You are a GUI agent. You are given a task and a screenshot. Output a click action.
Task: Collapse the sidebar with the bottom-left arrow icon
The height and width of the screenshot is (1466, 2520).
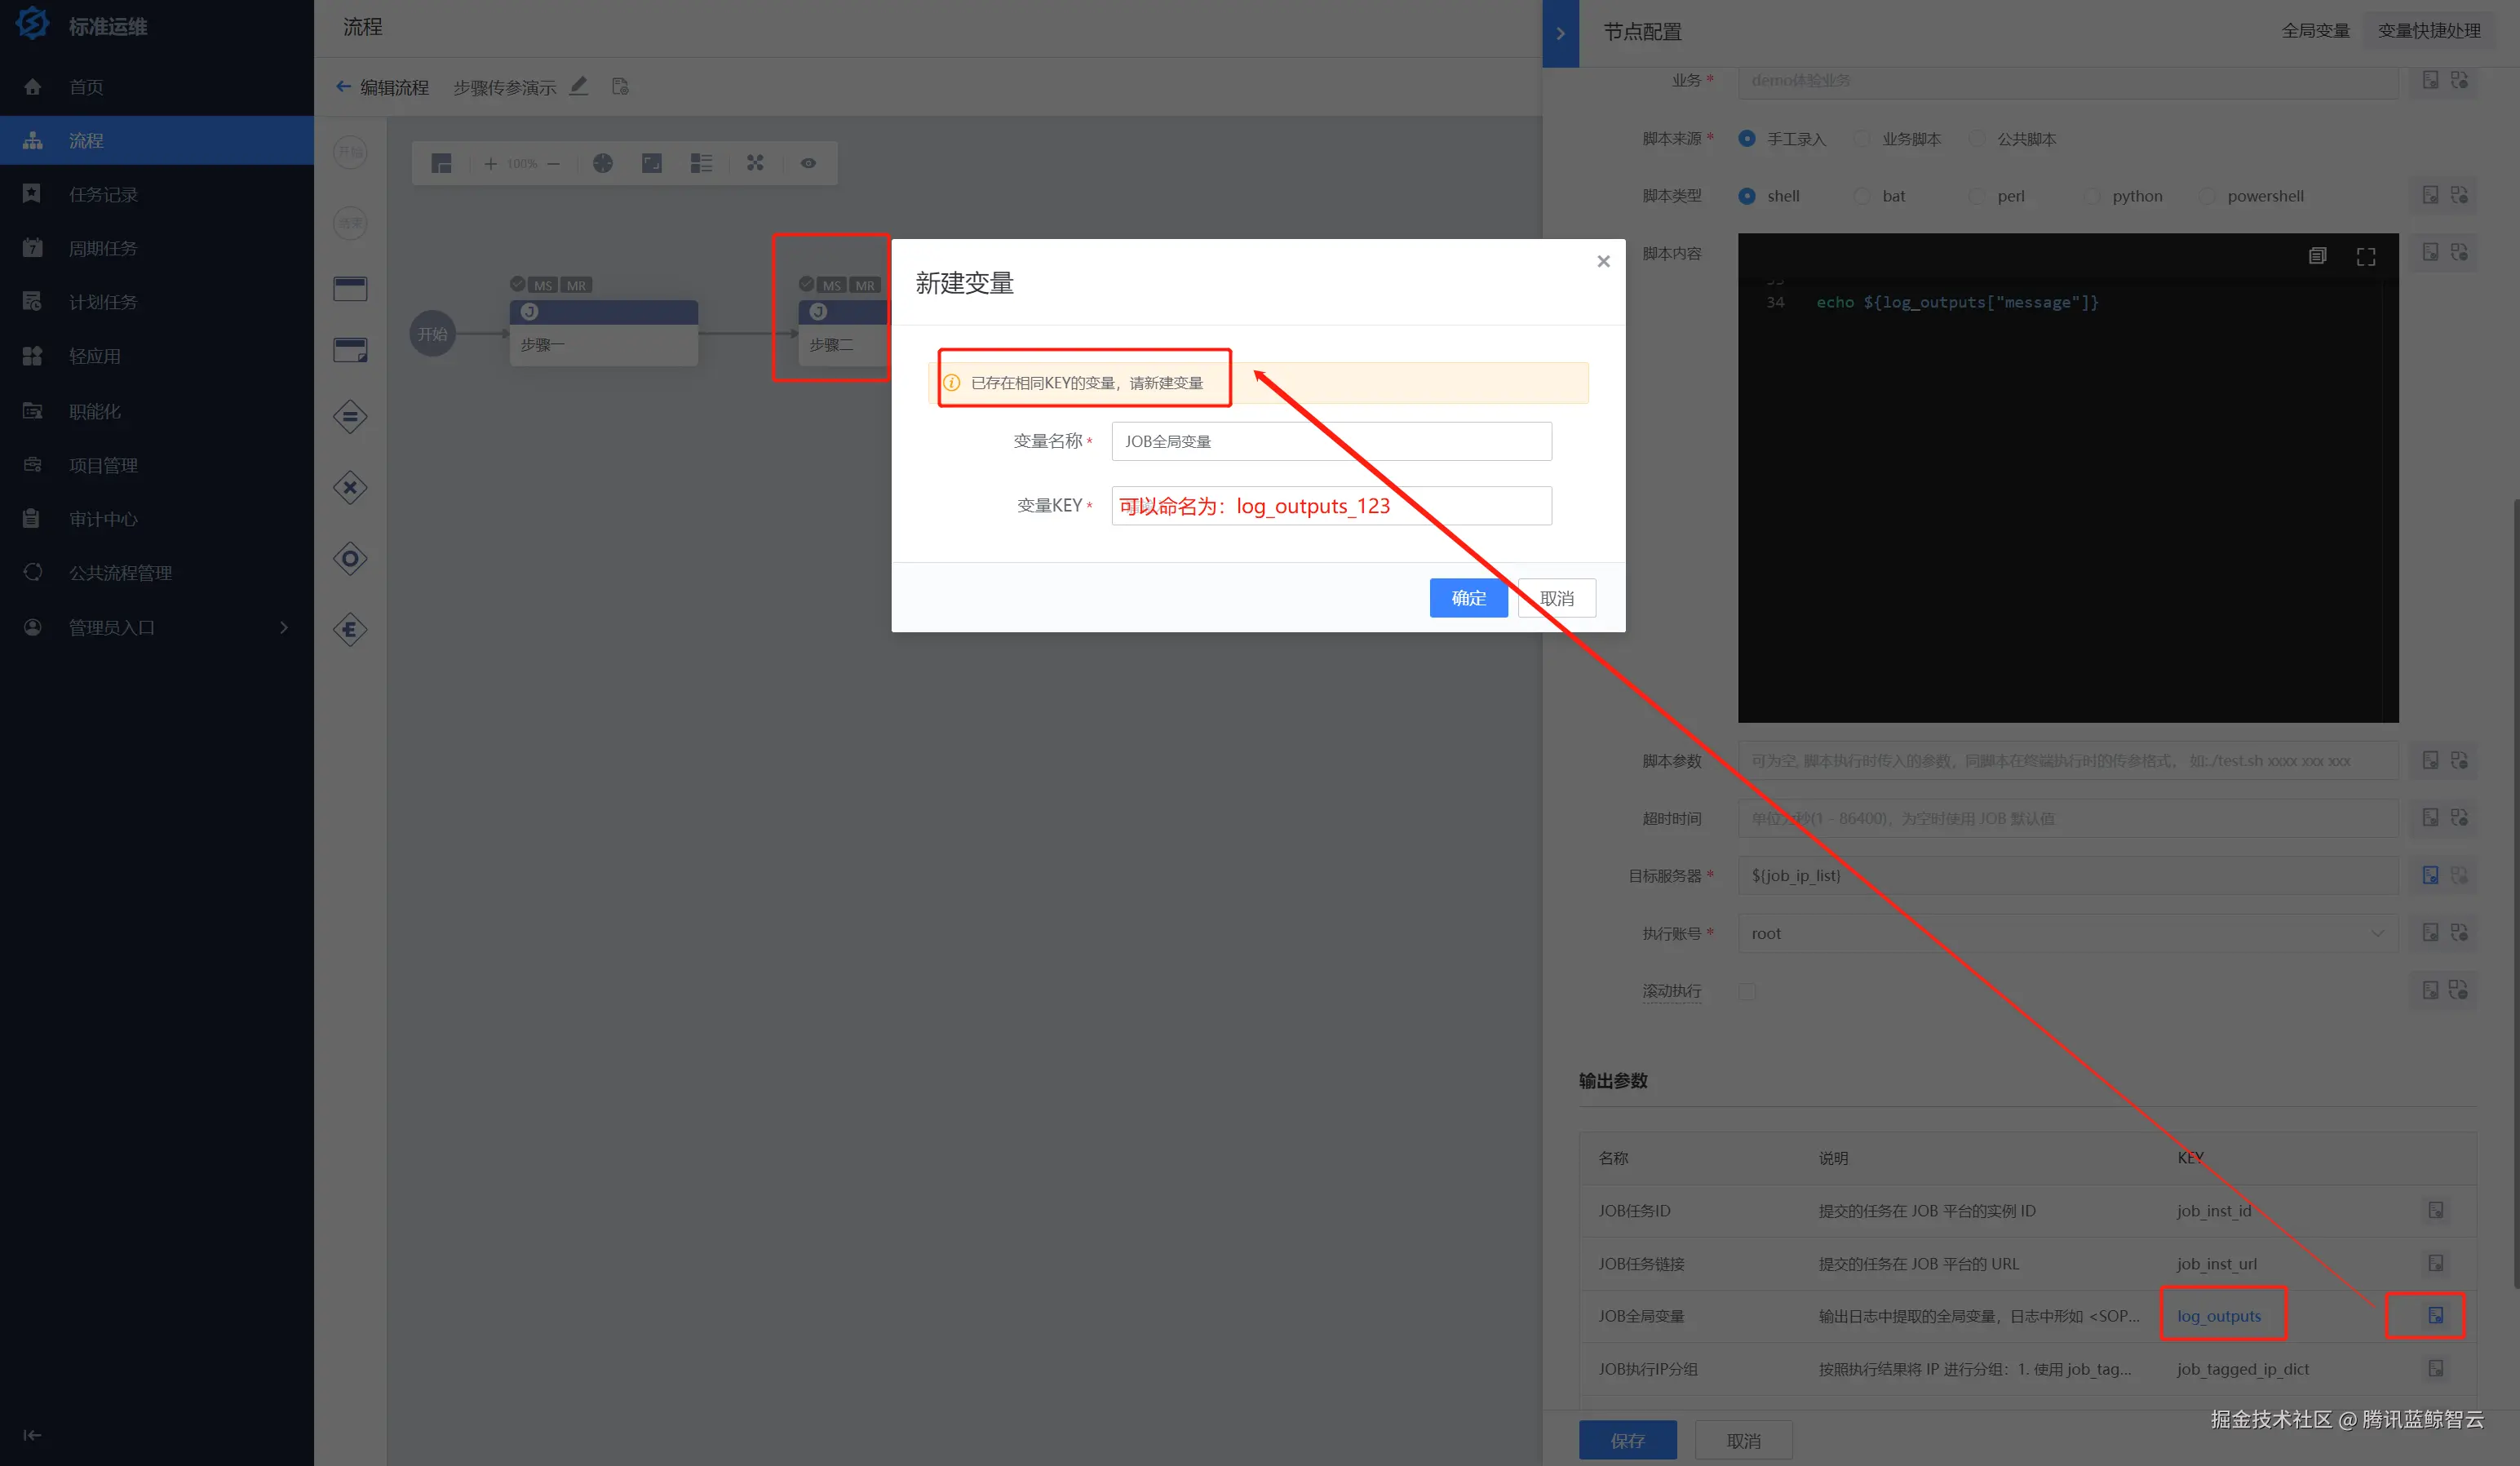click(32, 1435)
